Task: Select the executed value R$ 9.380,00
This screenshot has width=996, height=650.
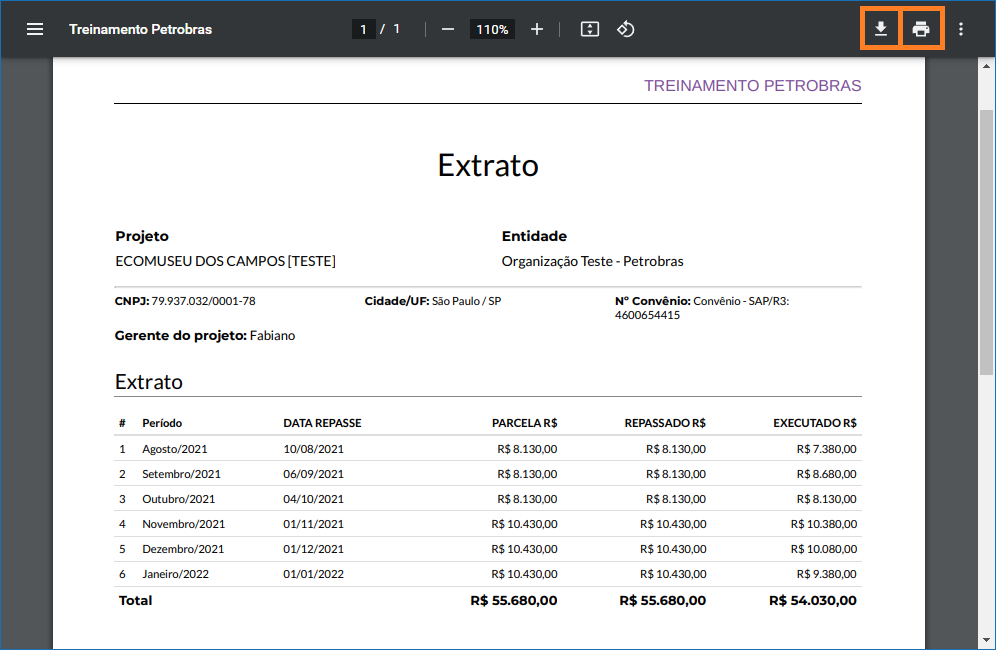Action: coord(826,574)
